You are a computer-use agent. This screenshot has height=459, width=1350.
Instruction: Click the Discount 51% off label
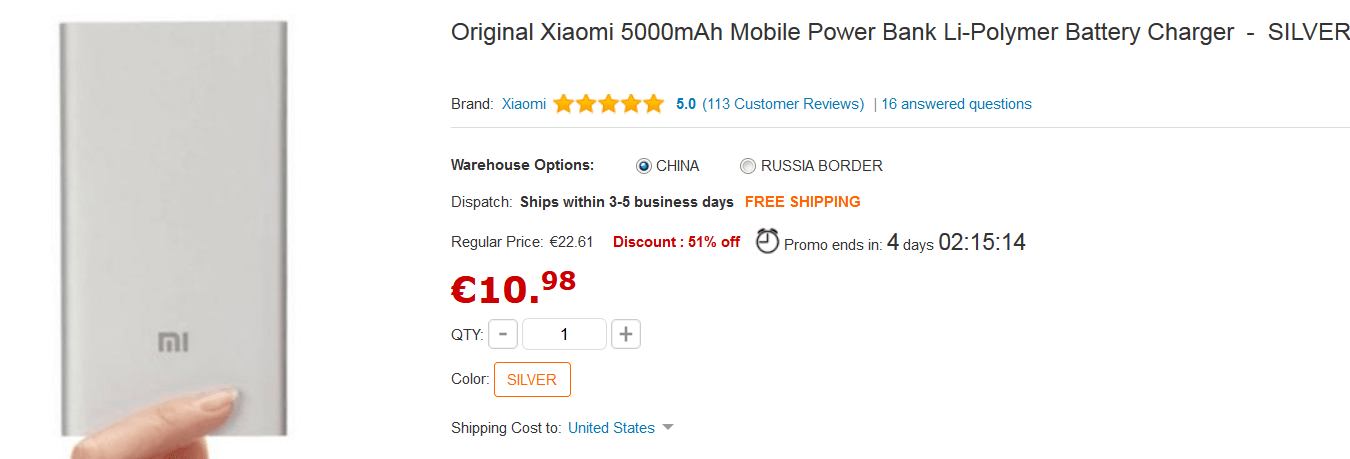676,242
